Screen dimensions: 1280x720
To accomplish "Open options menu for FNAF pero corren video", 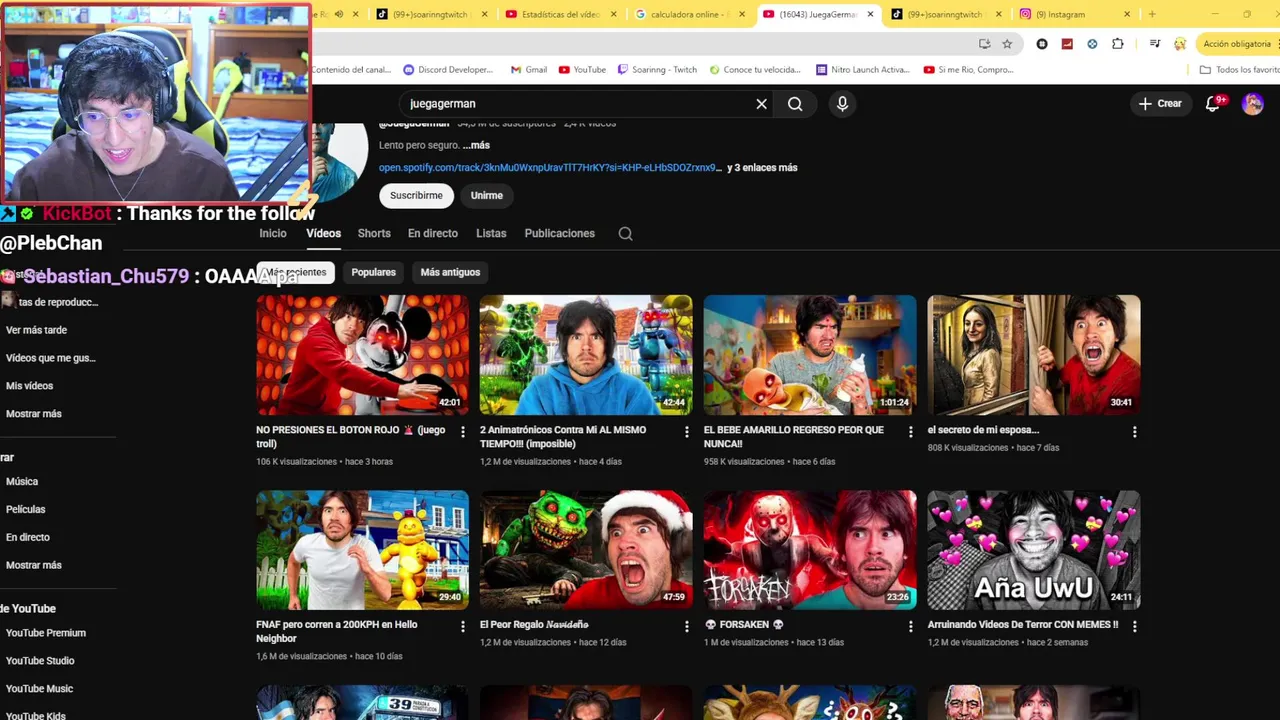I will pyautogui.click(x=462, y=626).
